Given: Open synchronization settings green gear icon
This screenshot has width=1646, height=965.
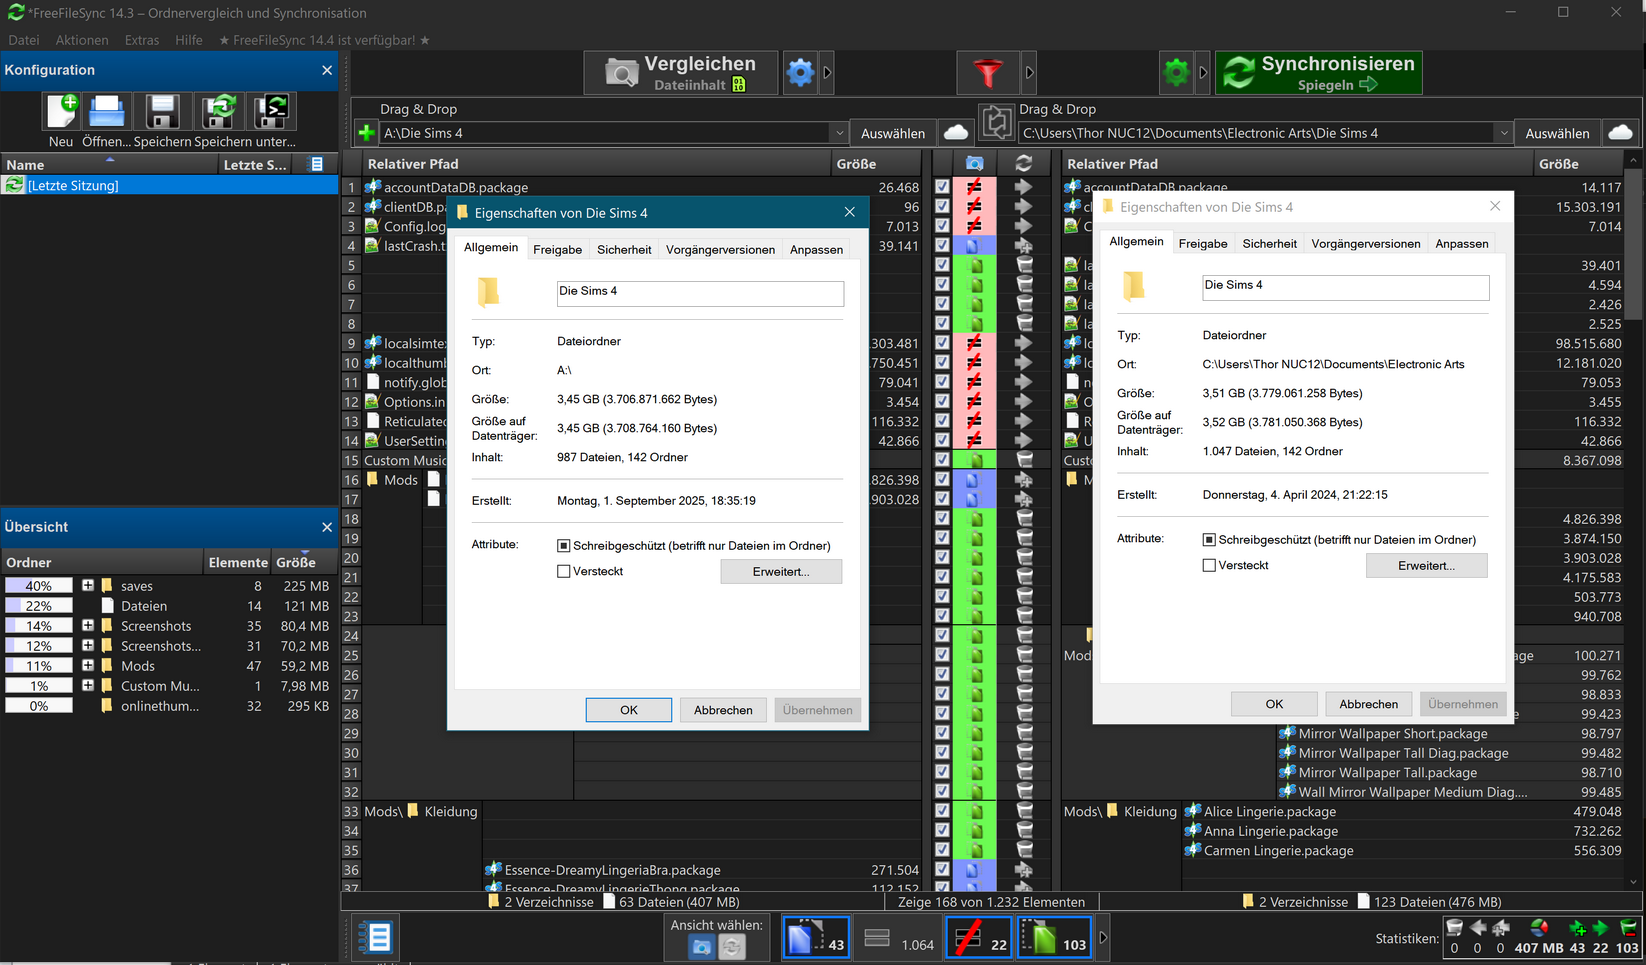Looking at the screenshot, I should point(1176,73).
